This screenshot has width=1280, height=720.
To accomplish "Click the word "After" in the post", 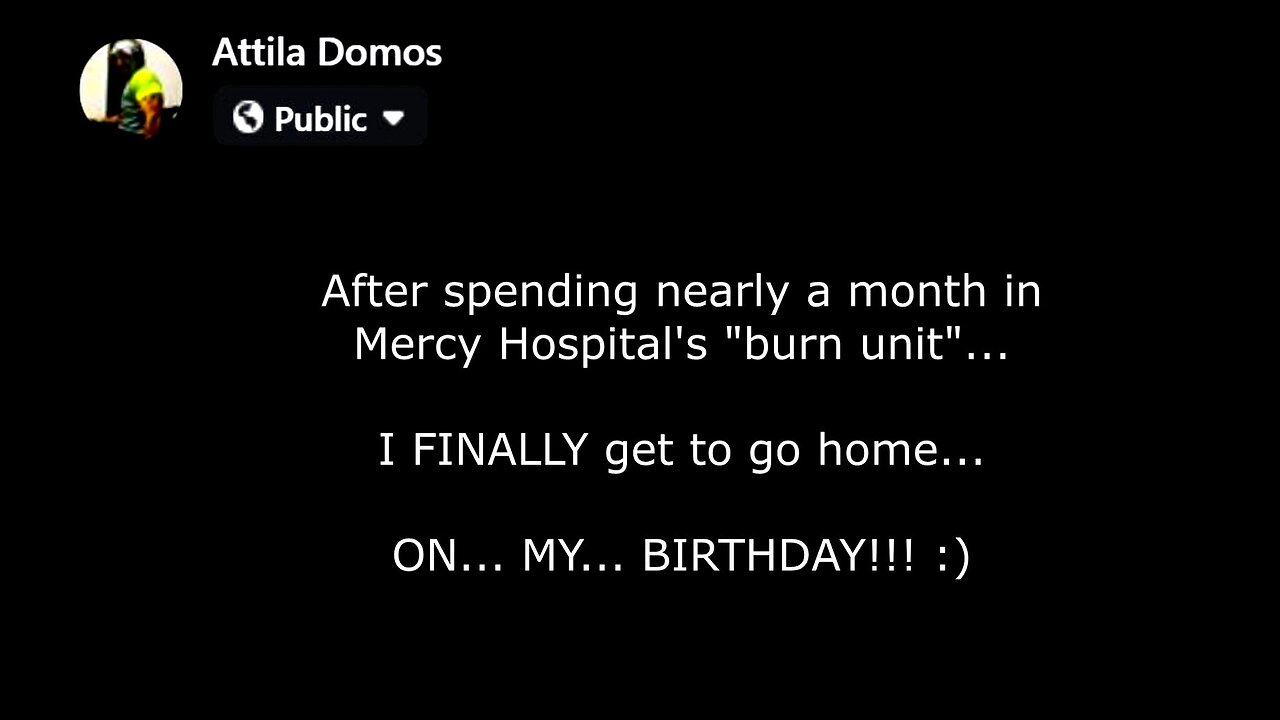I will [375, 291].
